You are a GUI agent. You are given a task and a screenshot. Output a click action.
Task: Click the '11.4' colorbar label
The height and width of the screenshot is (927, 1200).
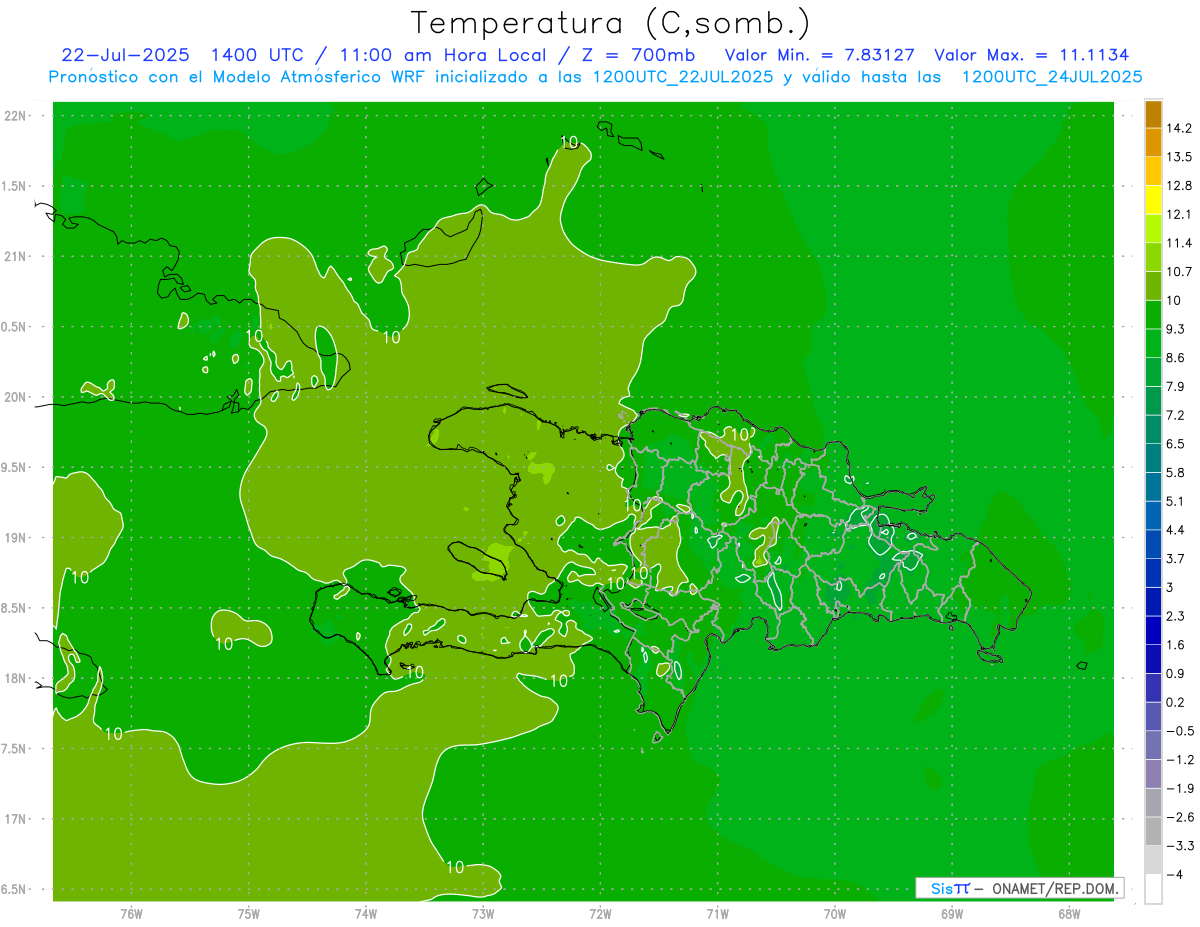[x=1179, y=243]
